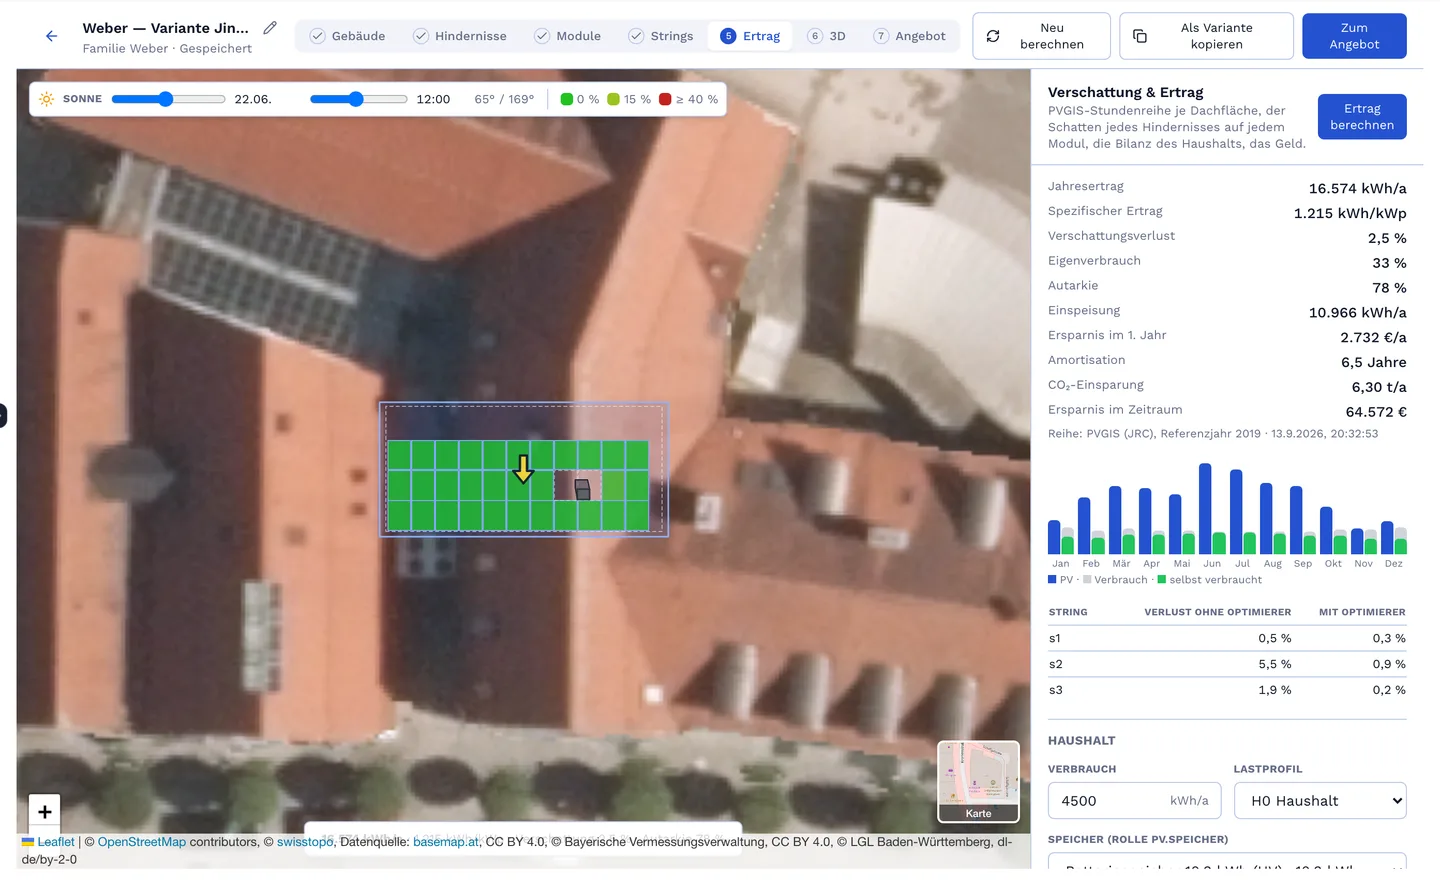Click the yellow-green 15 % legend swatch
Screen dimensions: 1440x881
[613, 99]
